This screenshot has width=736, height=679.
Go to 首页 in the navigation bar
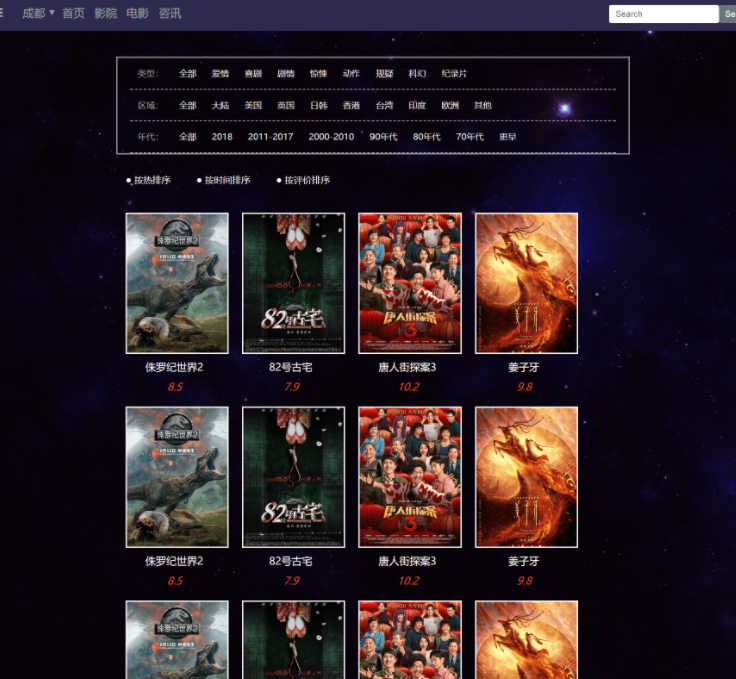pos(74,13)
